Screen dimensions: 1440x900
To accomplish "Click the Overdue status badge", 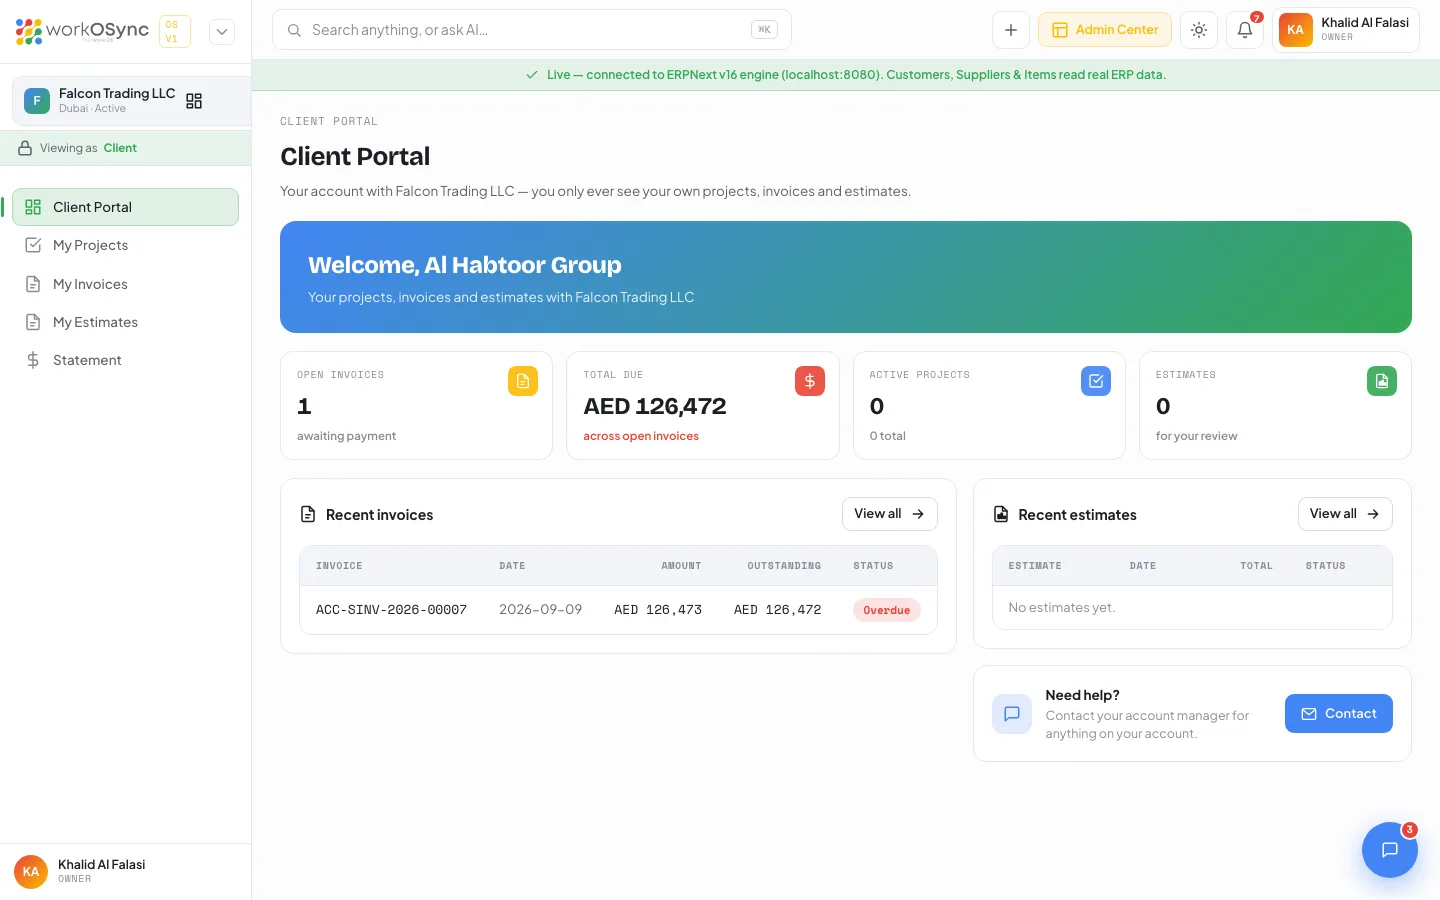I will pyautogui.click(x=887, y=610).
